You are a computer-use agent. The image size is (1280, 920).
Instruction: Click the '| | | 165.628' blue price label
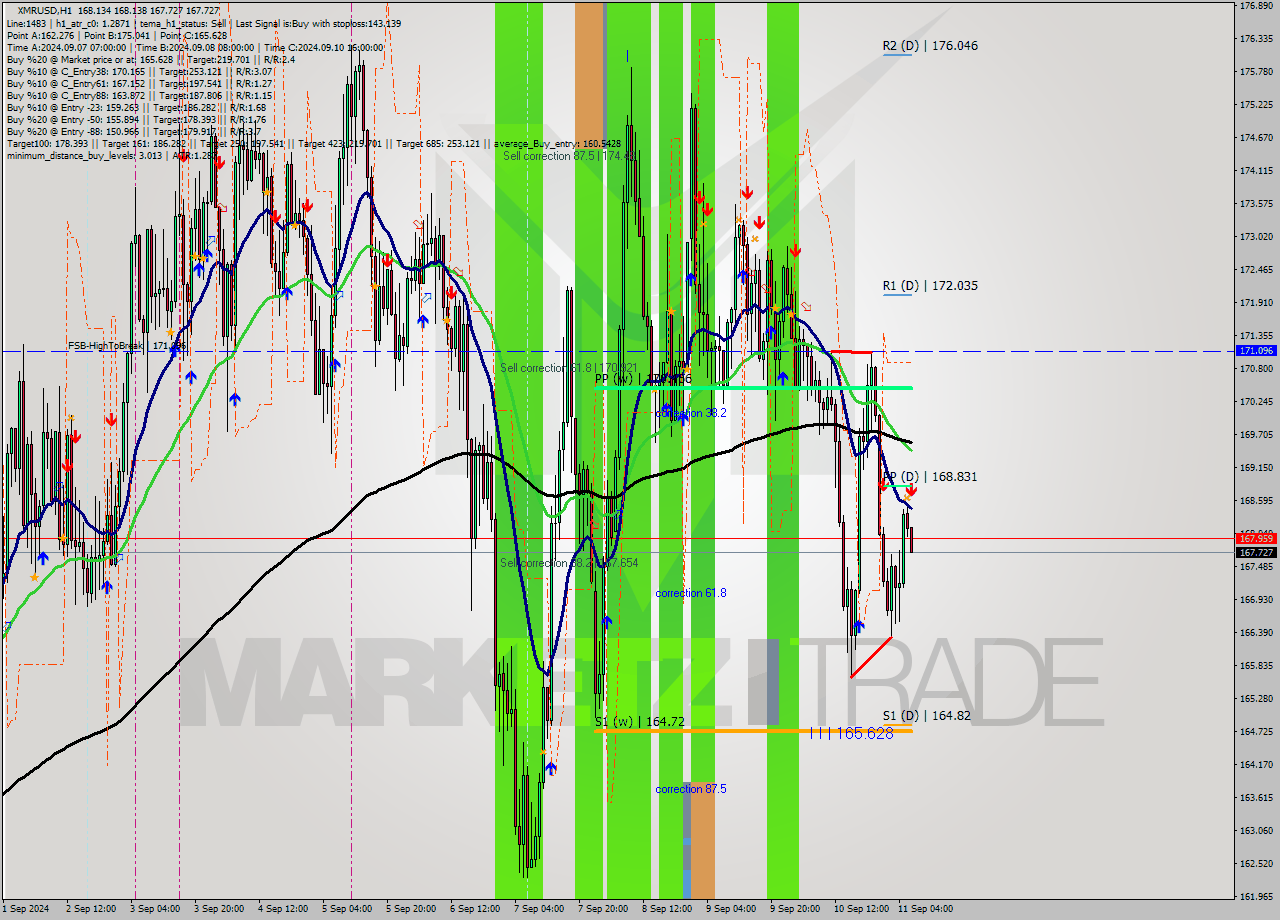coord(851,733)
